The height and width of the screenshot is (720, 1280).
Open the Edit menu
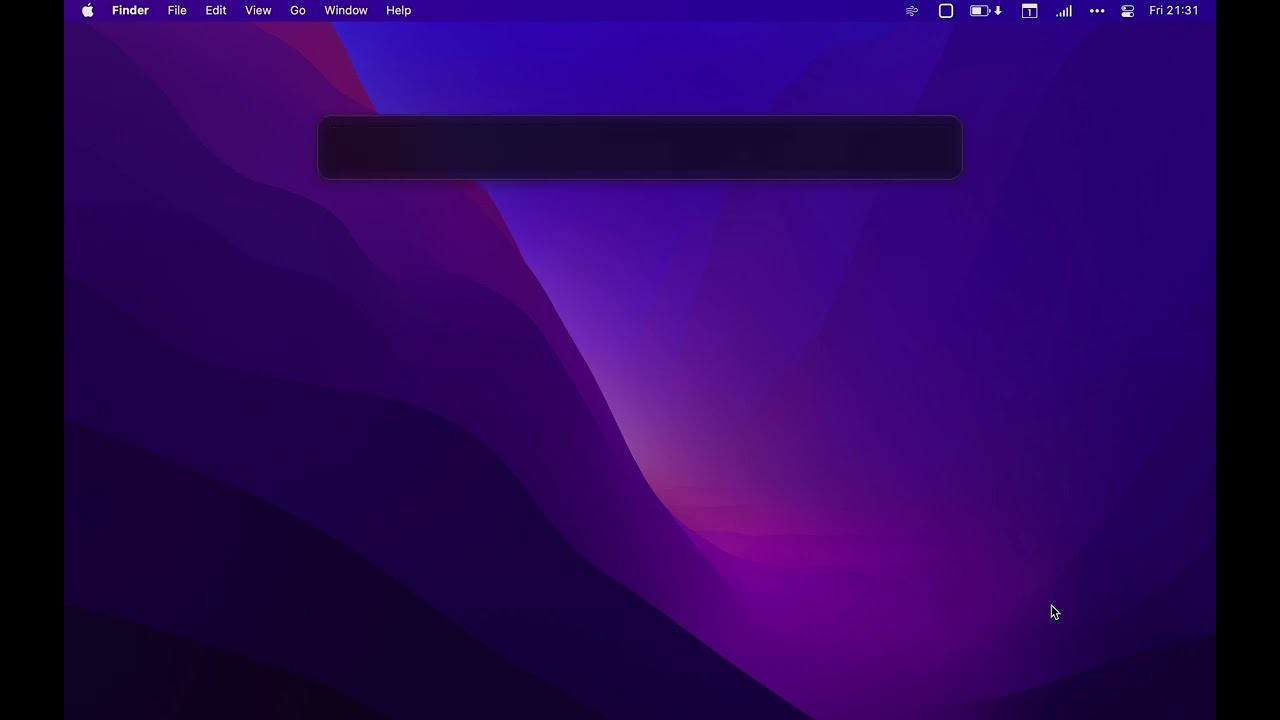[x=216, y=11]
